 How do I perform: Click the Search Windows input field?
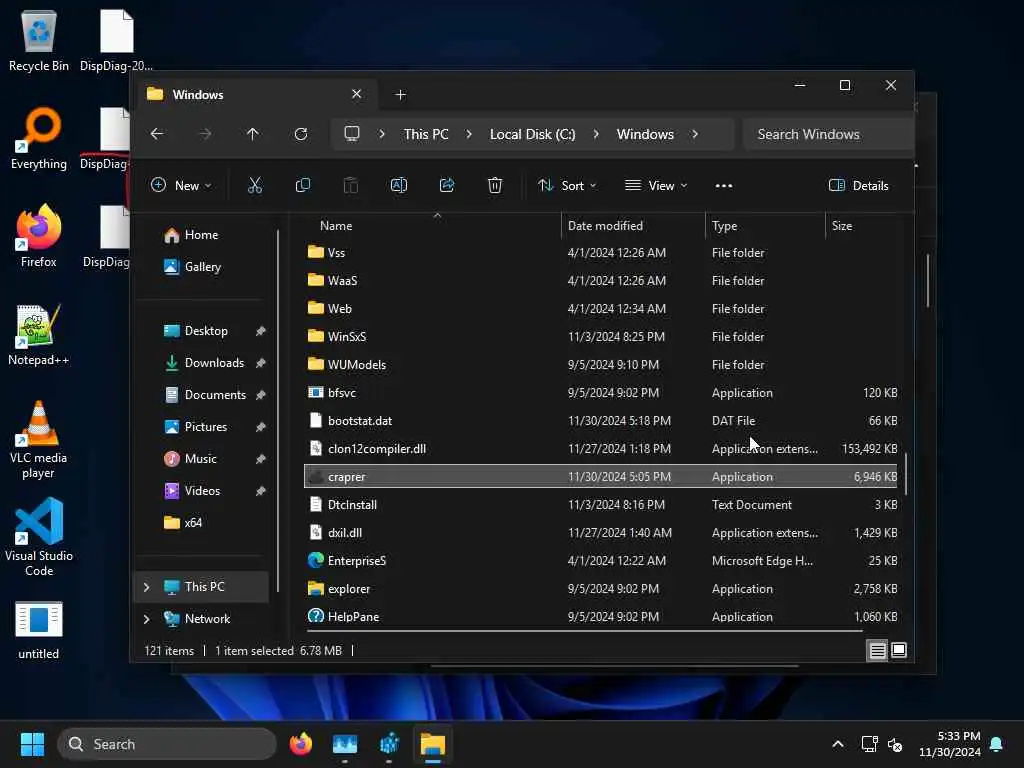coord(828,134)
